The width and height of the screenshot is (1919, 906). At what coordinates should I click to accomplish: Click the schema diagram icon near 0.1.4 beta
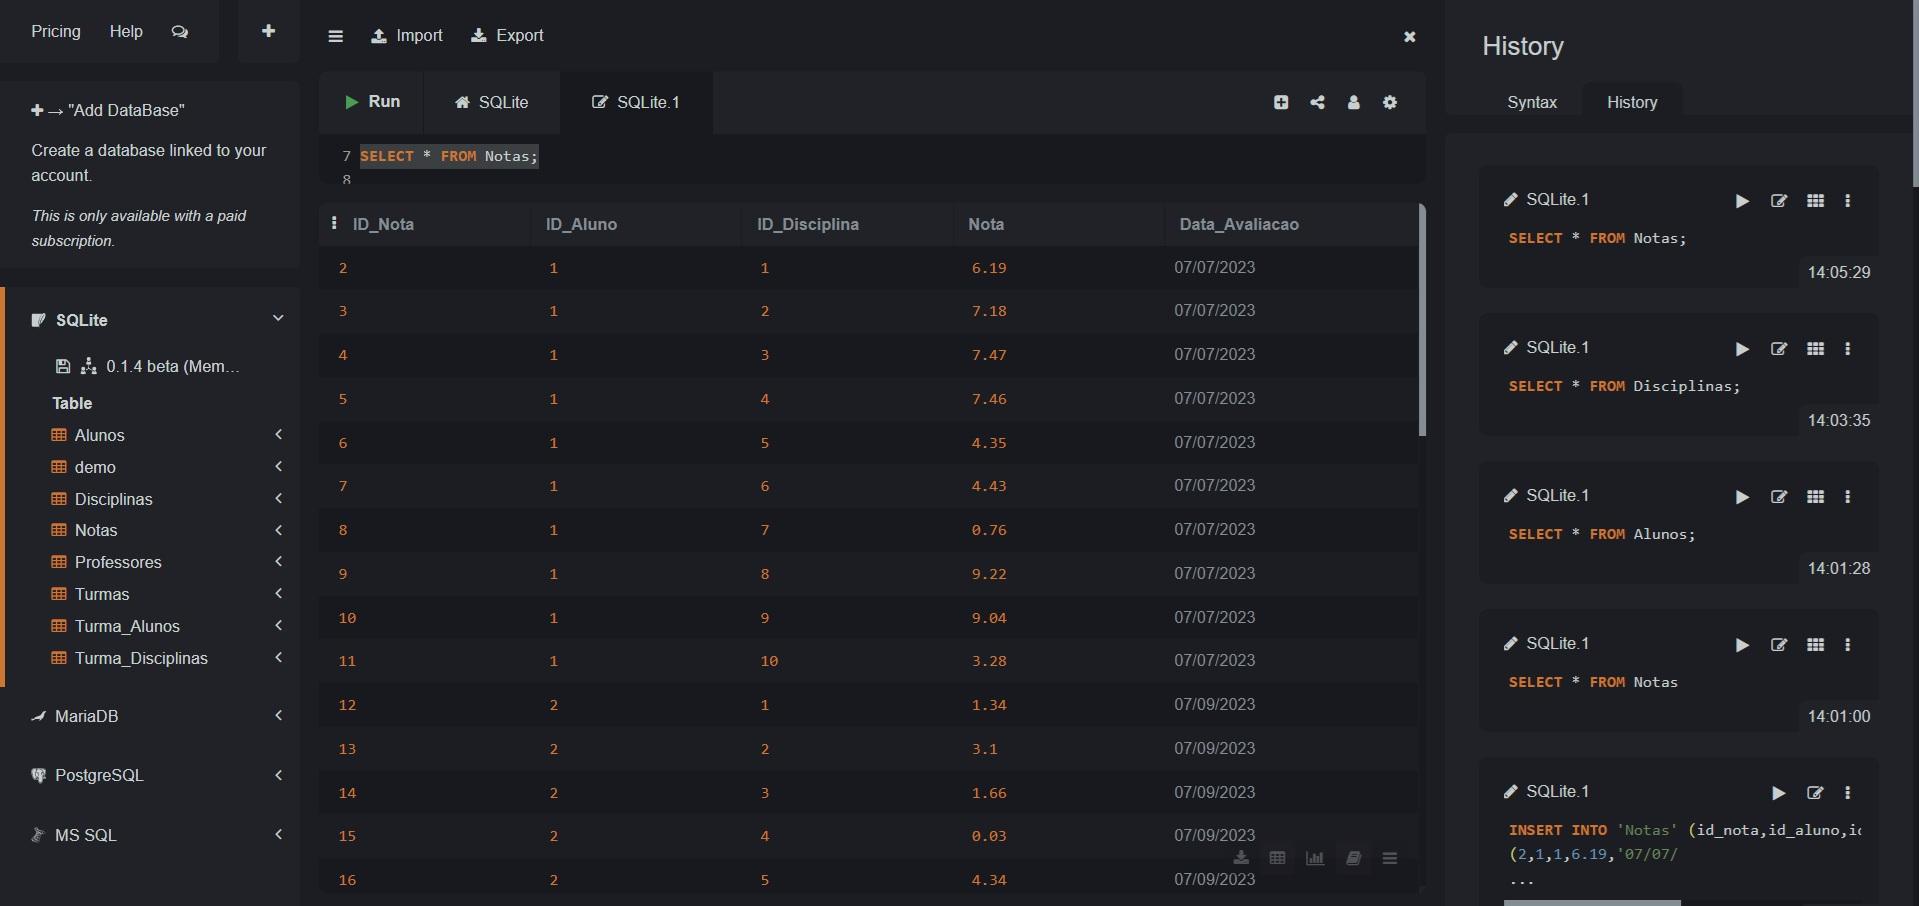click(89, 367)
